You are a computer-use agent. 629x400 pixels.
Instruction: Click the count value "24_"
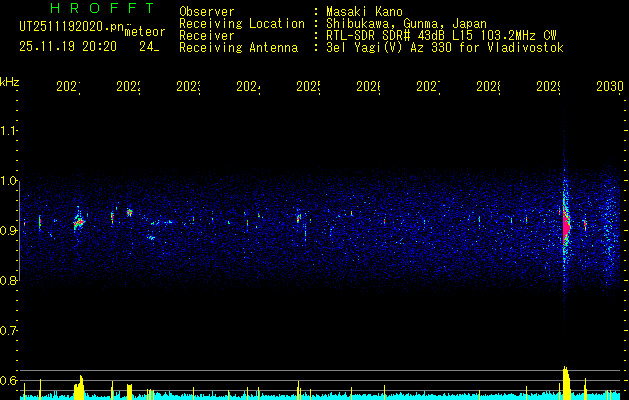click(x=149, y=47)
